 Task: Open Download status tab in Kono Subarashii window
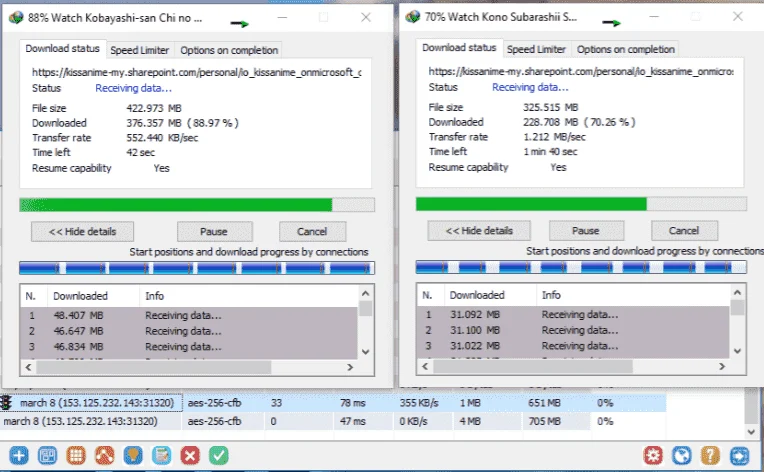[x=459, y=48]
